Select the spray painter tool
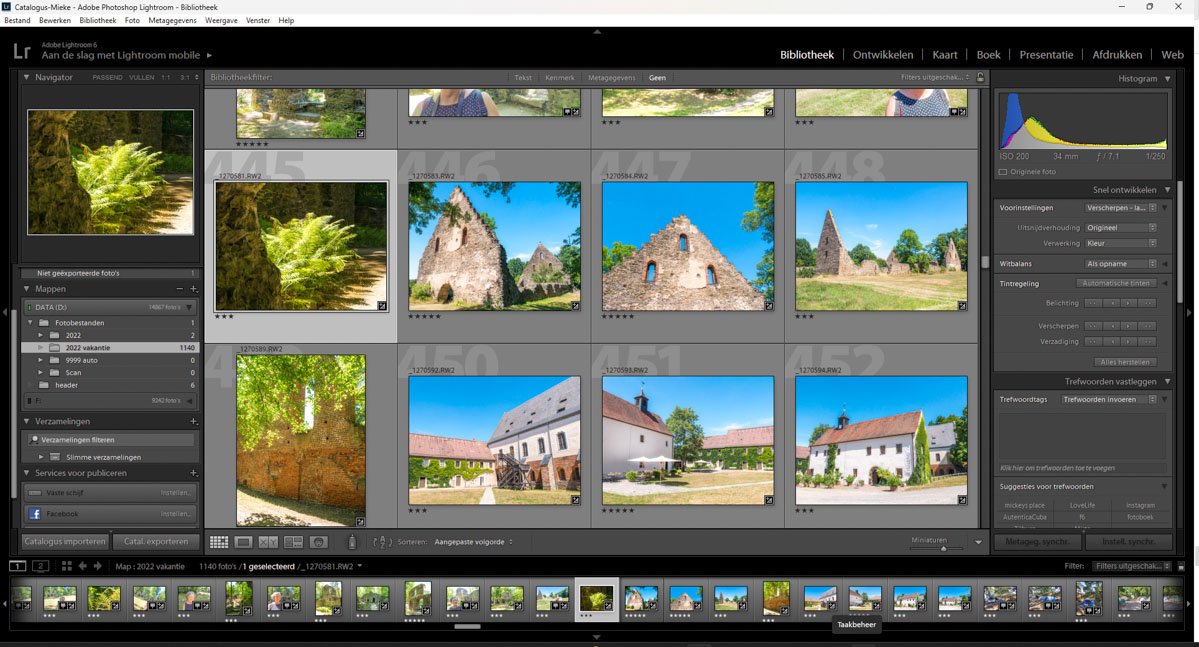Screen dimensions: 1199x647 pos(352,542)
